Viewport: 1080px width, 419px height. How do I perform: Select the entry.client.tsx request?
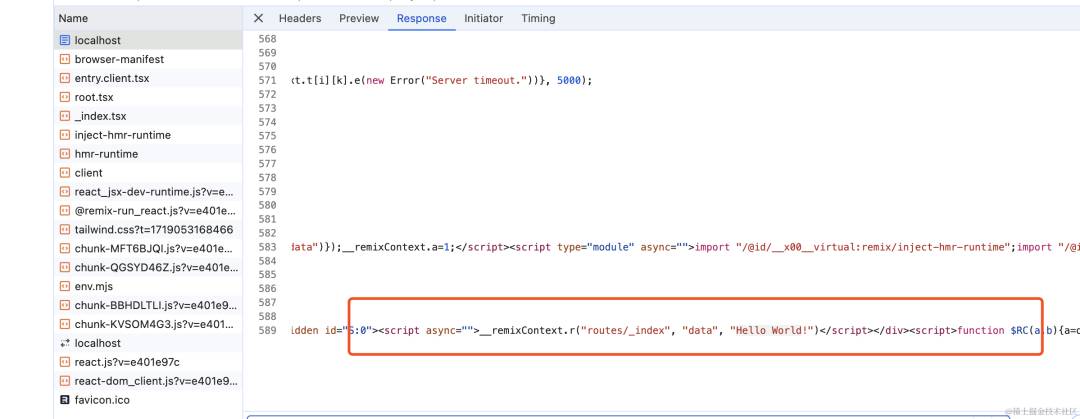coord(148,79)
